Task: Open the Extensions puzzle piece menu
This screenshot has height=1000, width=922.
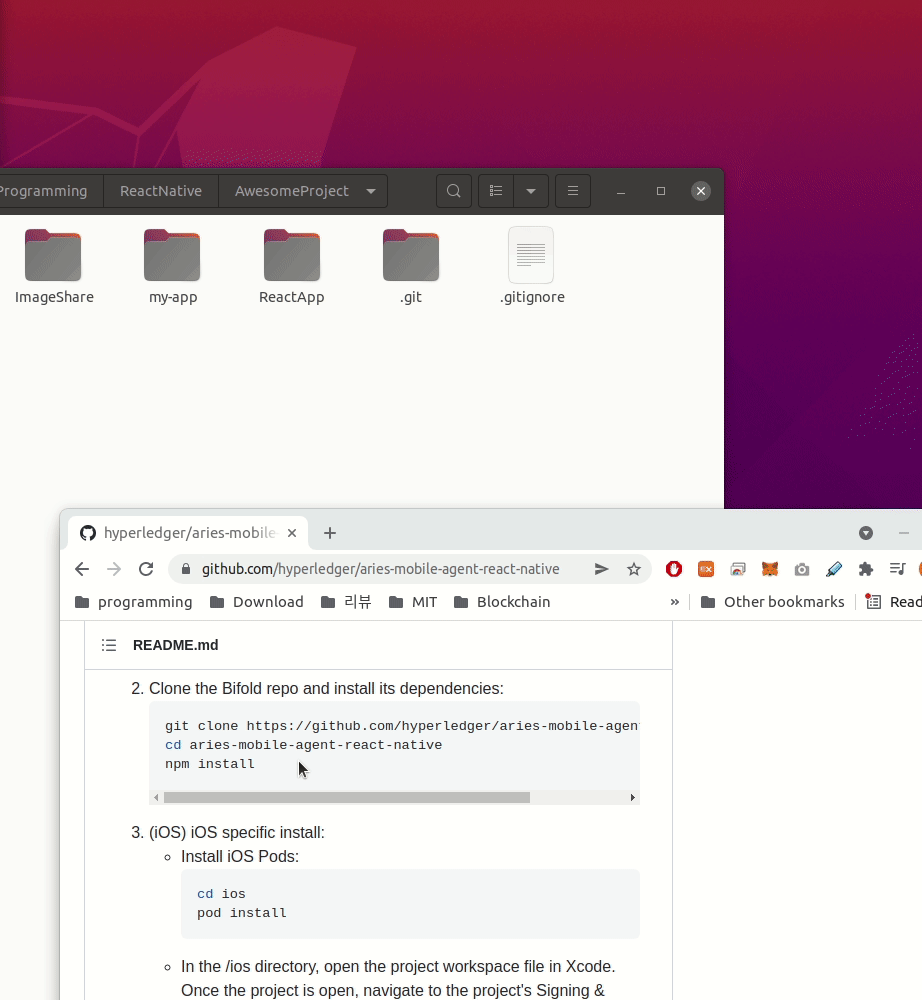Action: point(865,569)
